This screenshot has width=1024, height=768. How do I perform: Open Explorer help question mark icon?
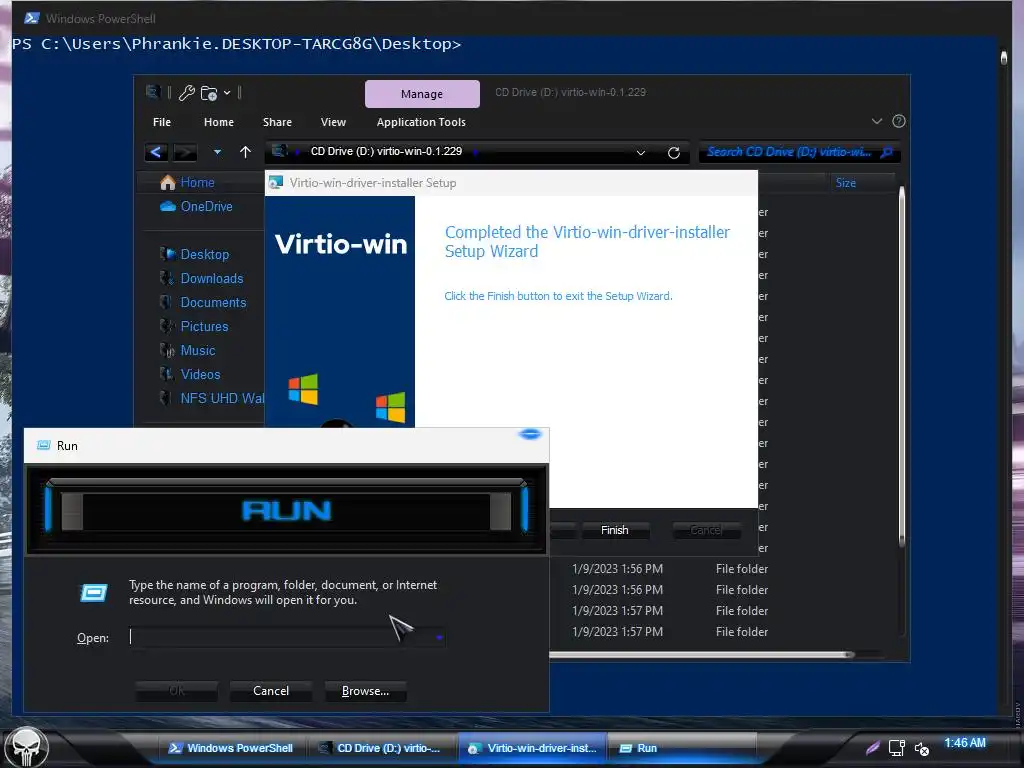click(x=899, y=121)
